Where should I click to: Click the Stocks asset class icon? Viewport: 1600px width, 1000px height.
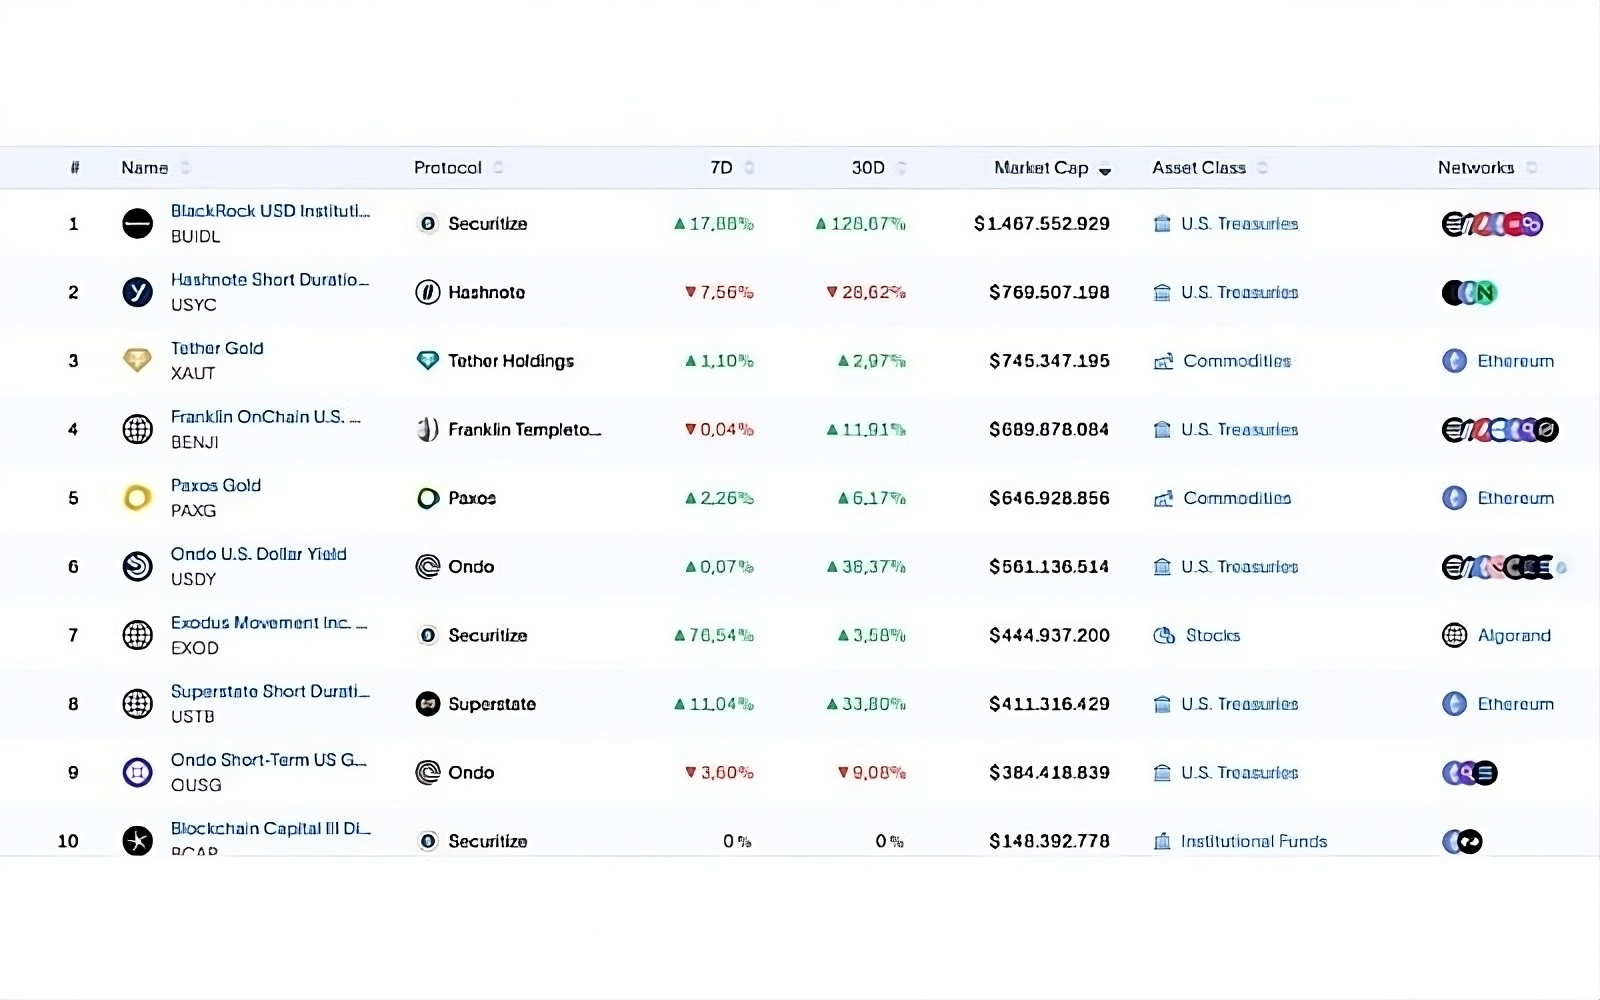(1164, 635)
